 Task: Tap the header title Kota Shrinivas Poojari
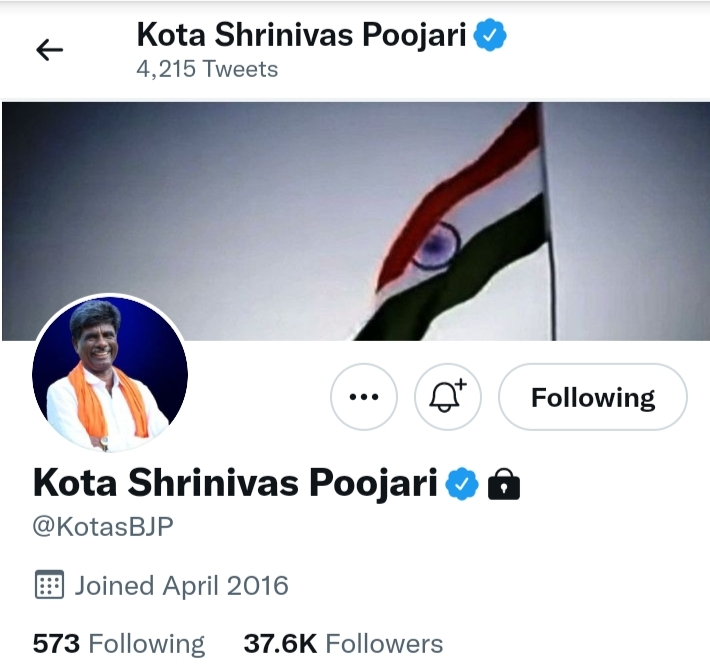(x=302, y=35)
